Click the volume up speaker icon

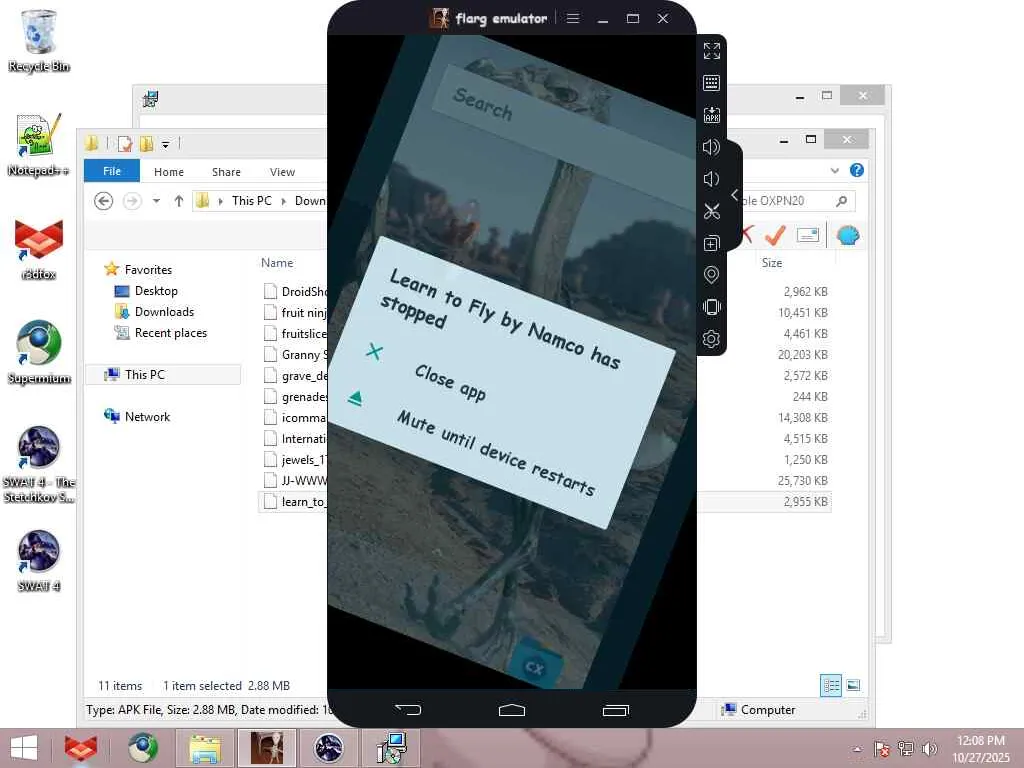[x=711, y=147]
